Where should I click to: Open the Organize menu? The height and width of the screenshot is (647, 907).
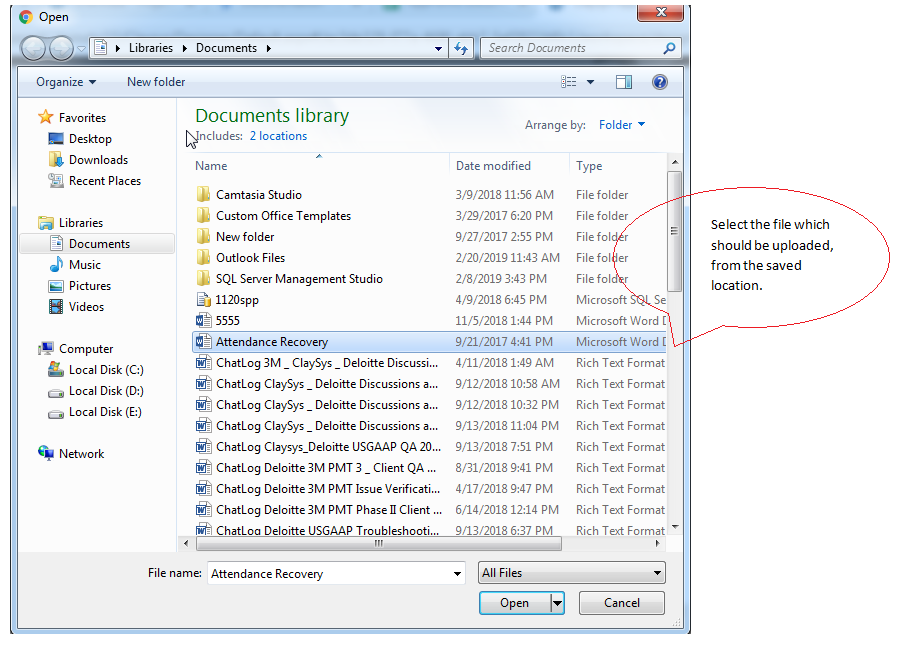coord(66,82)
